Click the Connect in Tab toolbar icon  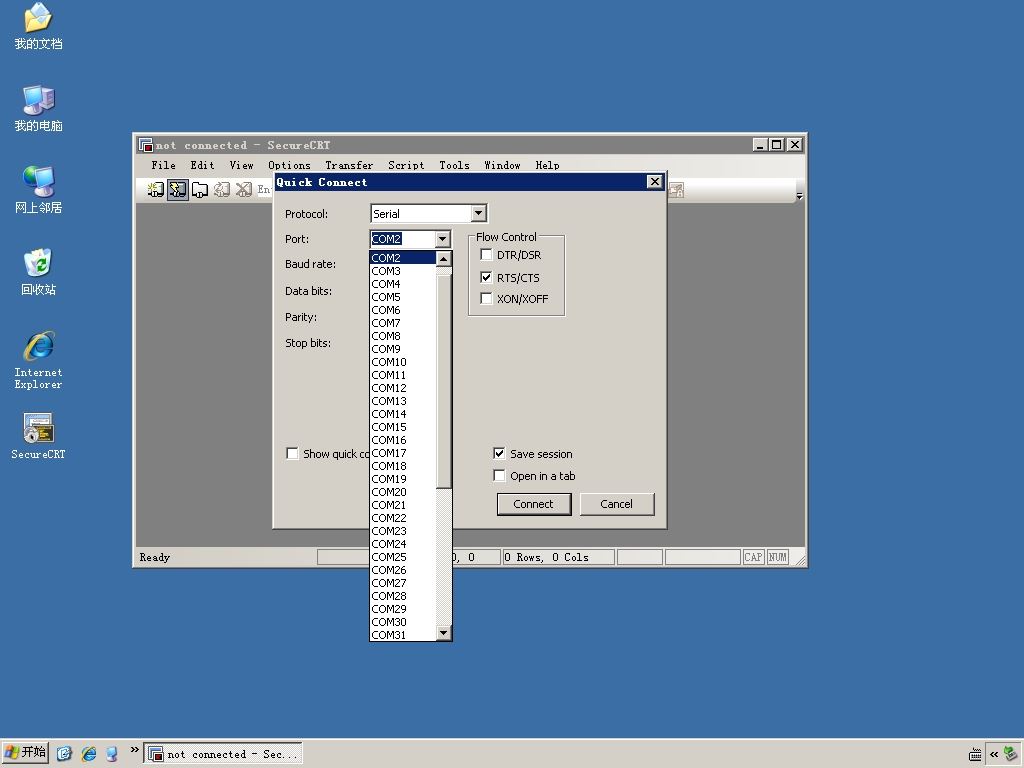(200, 190)
